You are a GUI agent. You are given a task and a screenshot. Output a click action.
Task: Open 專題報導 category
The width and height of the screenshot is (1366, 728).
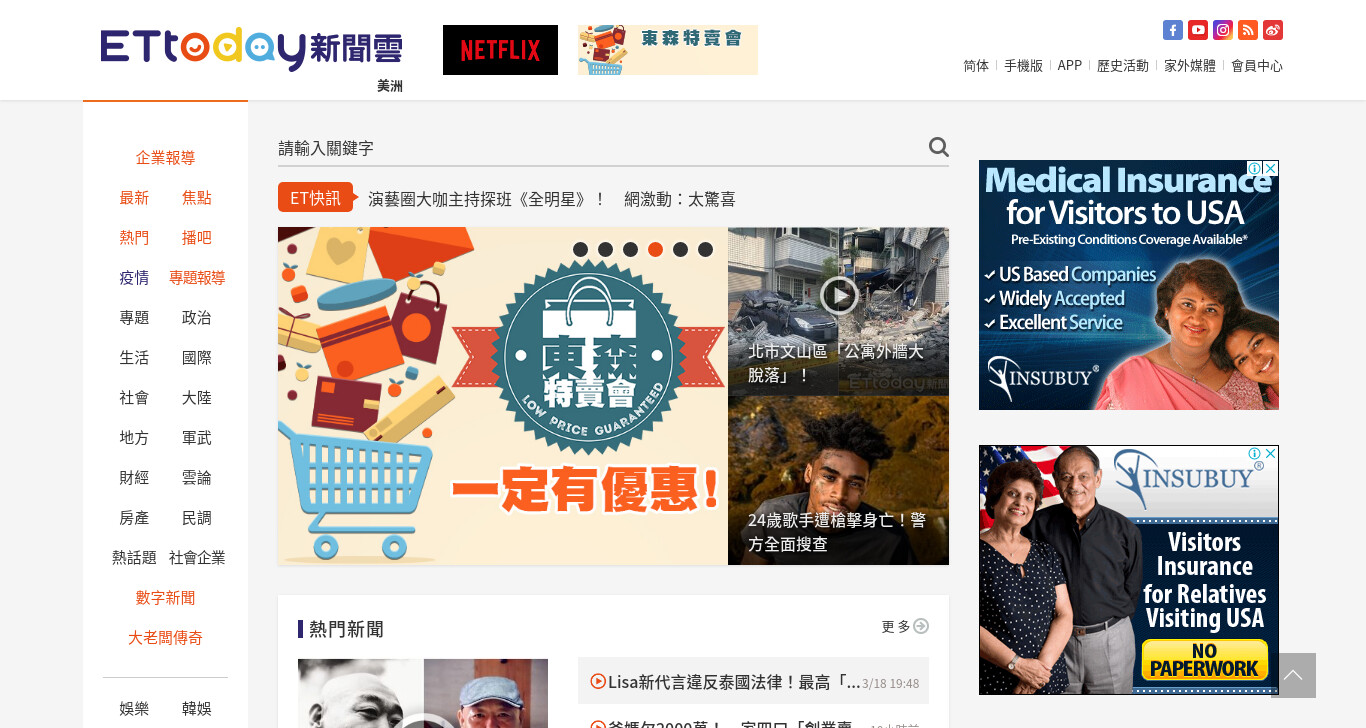coord(197,278)
